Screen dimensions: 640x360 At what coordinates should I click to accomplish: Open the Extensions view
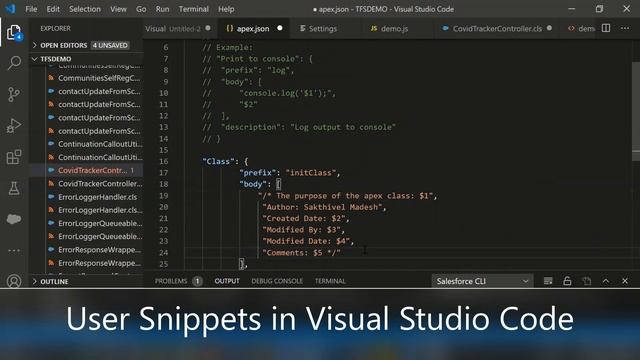tap(14, 157)
